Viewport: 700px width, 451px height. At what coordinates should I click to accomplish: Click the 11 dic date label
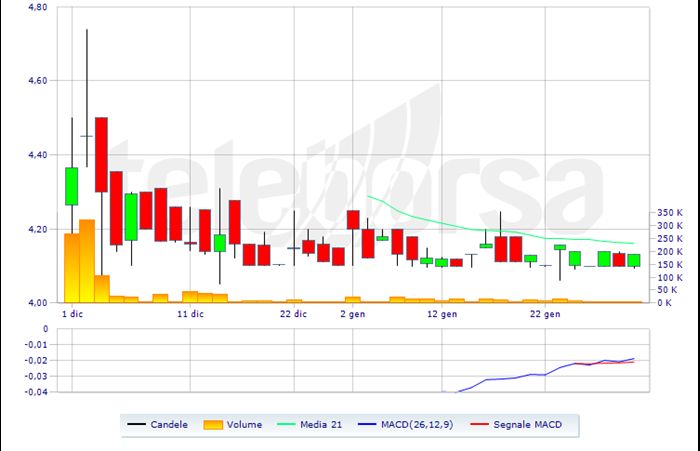(190, 314)
